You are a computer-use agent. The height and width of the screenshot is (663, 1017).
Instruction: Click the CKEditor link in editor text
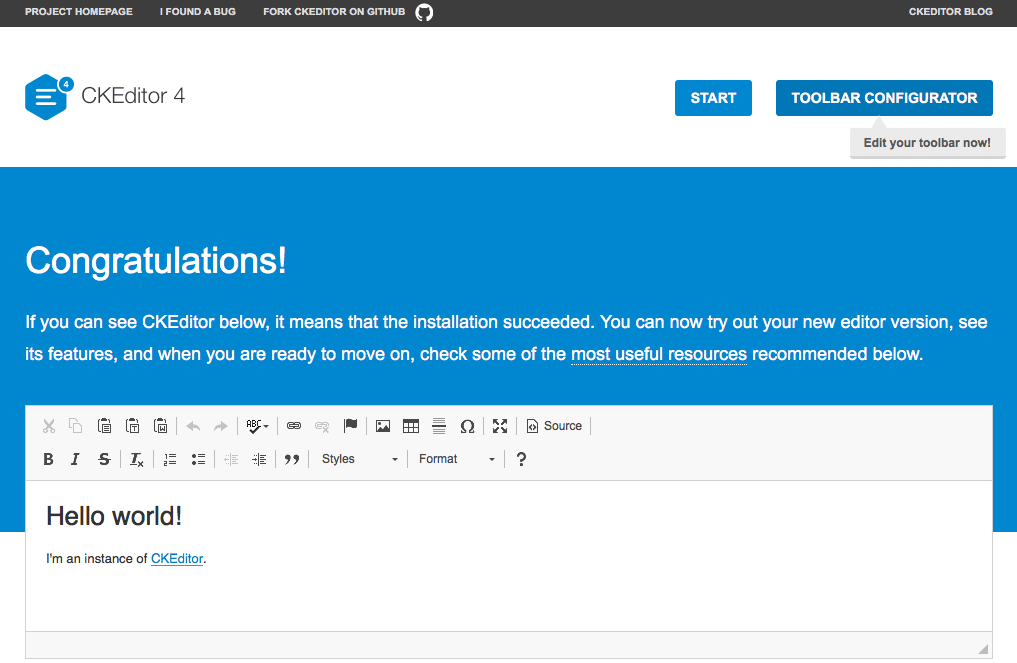[177, 559]
